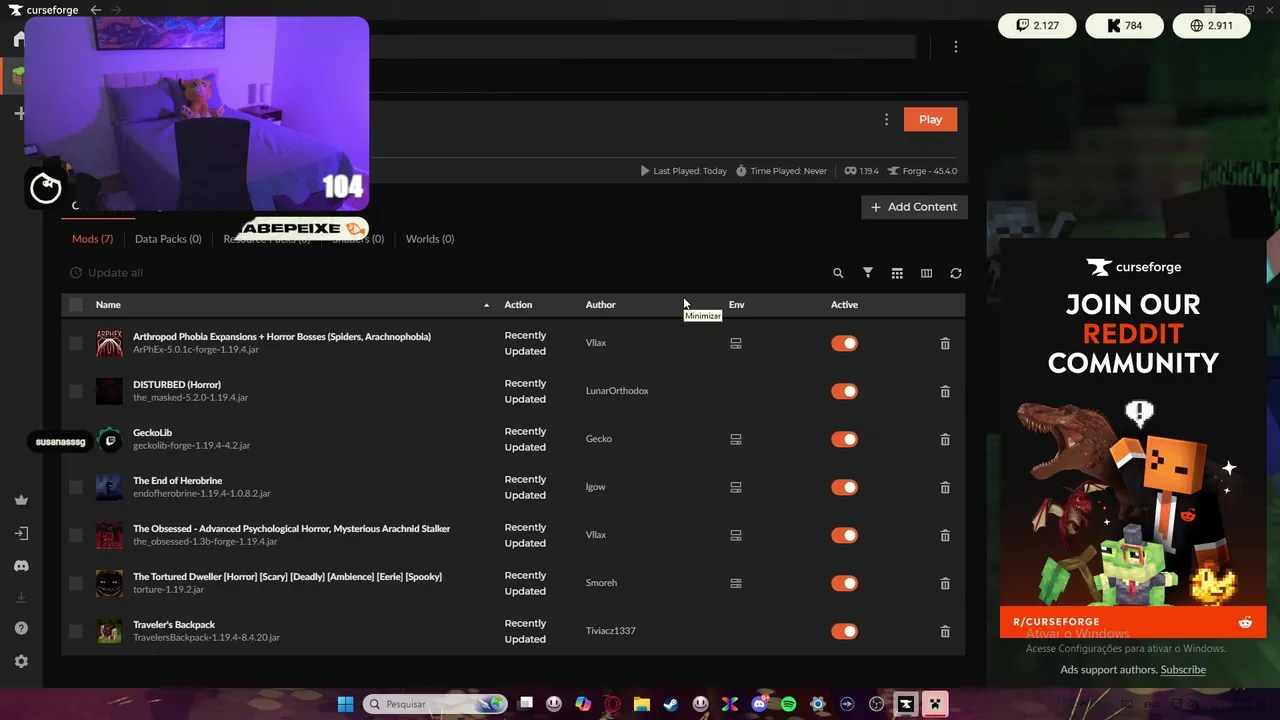
Task: Open the crown premium icon in sidebar
Action: (21, 500)
